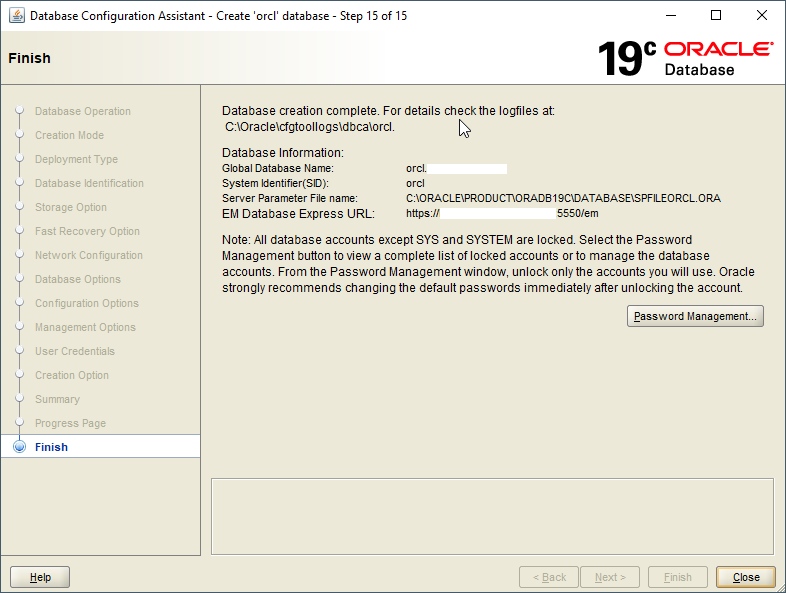Viewport: 786px width, 593px height.
Task: Select the User Credentials step
Action: tap(75, 351)
